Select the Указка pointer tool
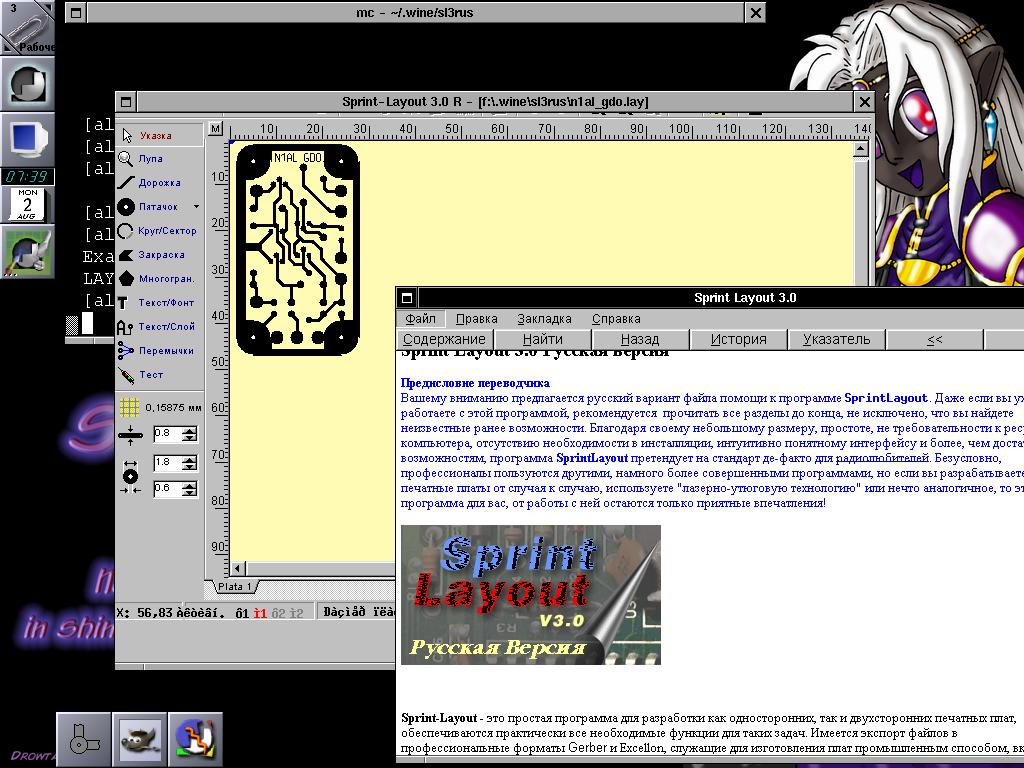The image size is (1024, 768). point(160,135)
